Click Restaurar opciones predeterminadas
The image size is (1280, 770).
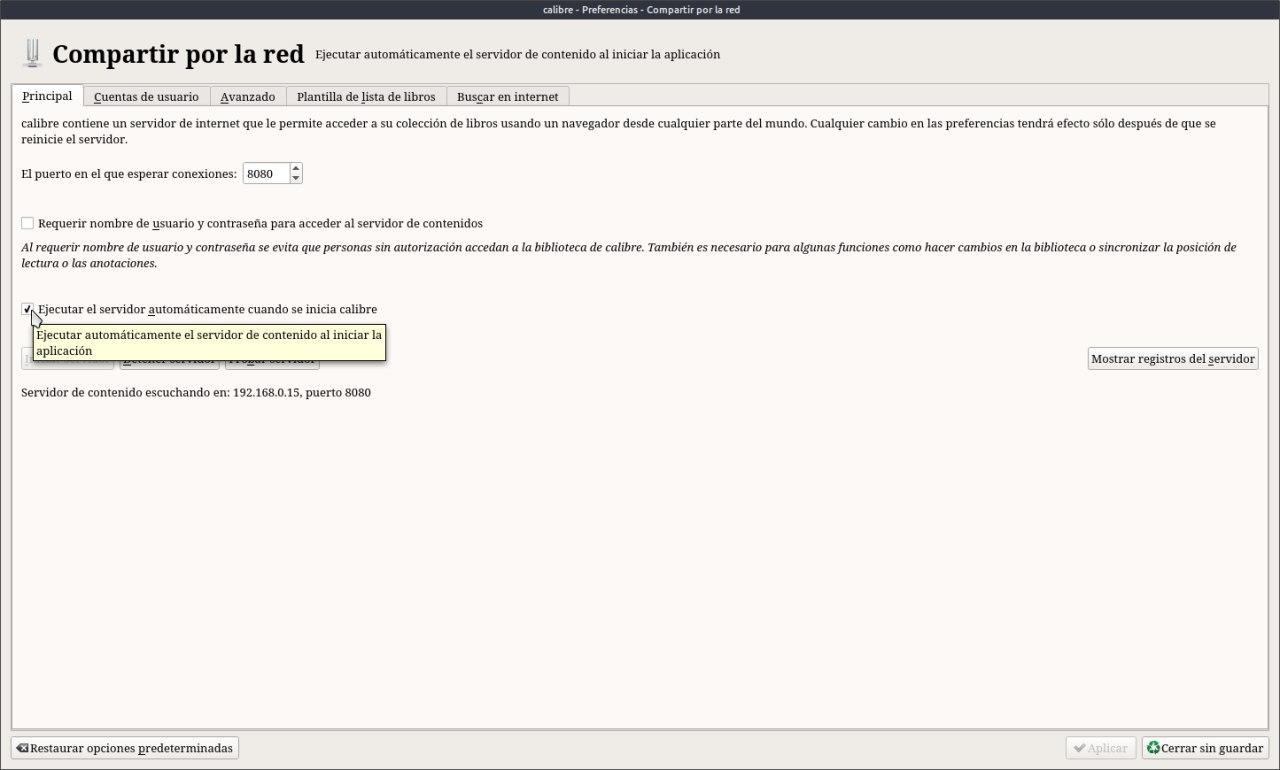pyautogui.click(x=125, y=748)
